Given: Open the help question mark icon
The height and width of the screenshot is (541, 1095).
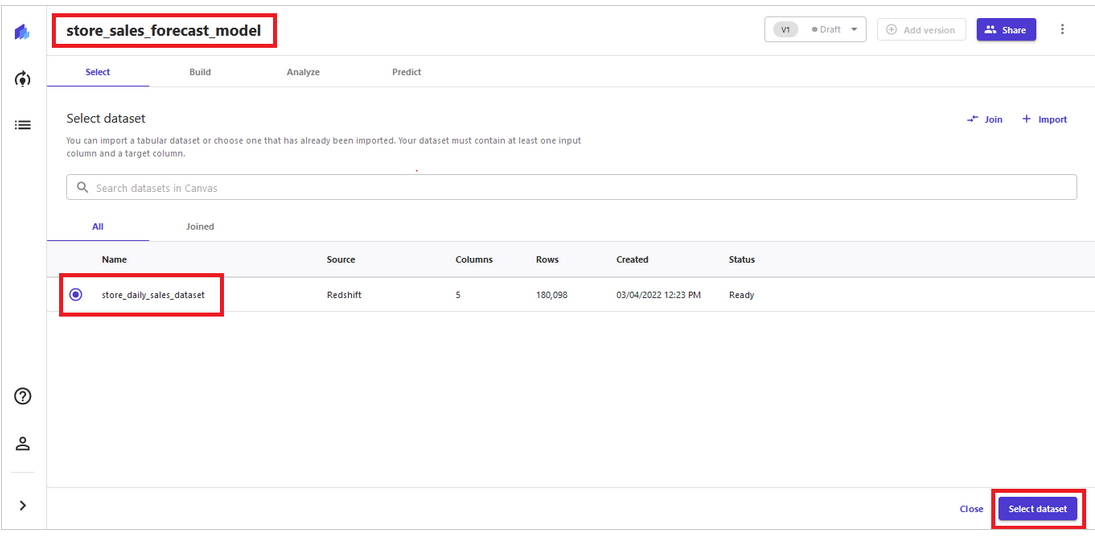Looking at the screenshot, I should (x=22, y=397).
